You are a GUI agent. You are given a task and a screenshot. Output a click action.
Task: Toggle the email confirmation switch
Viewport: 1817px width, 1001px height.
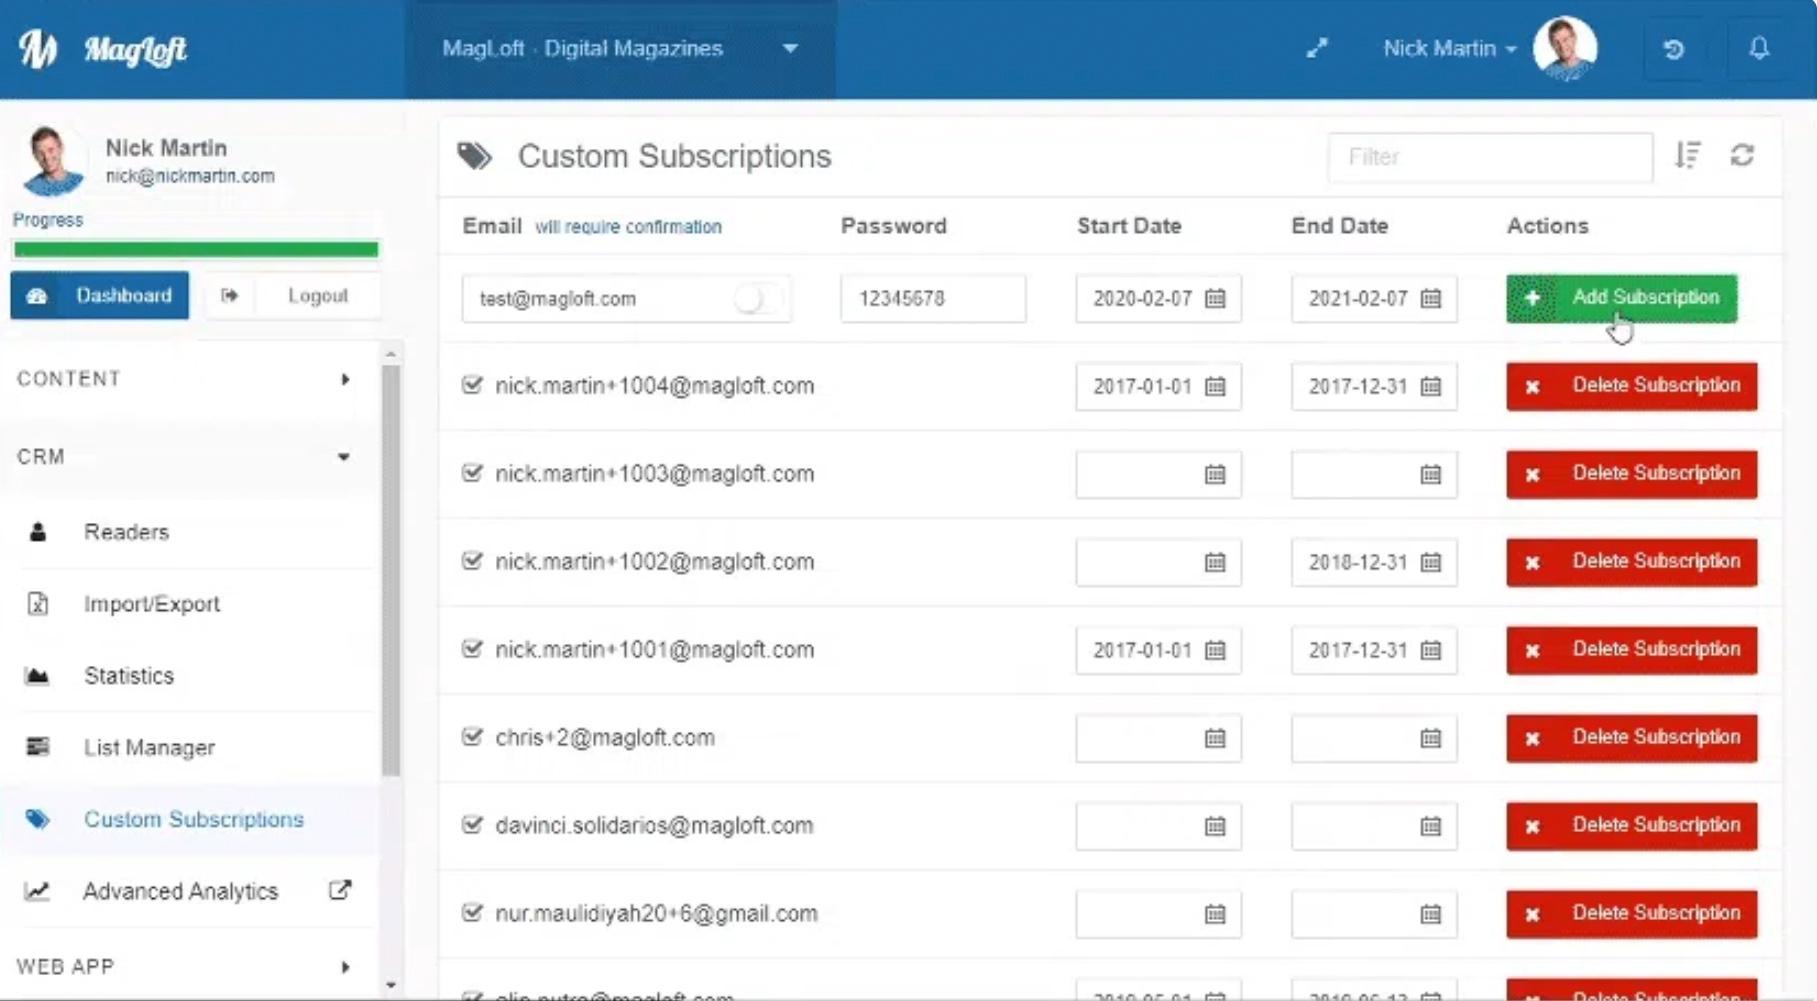(756, 299)
